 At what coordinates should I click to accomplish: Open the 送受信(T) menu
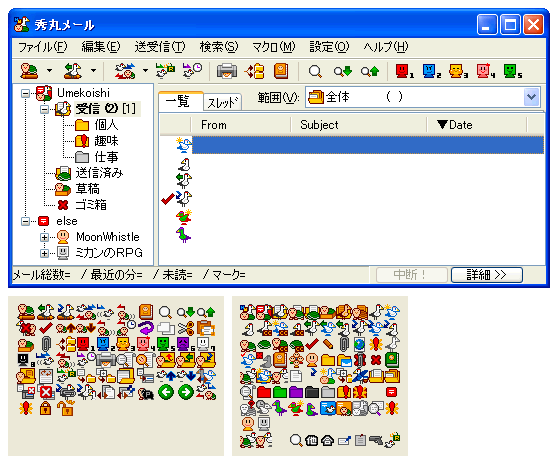pyautogui.click(x=159, y=47)
